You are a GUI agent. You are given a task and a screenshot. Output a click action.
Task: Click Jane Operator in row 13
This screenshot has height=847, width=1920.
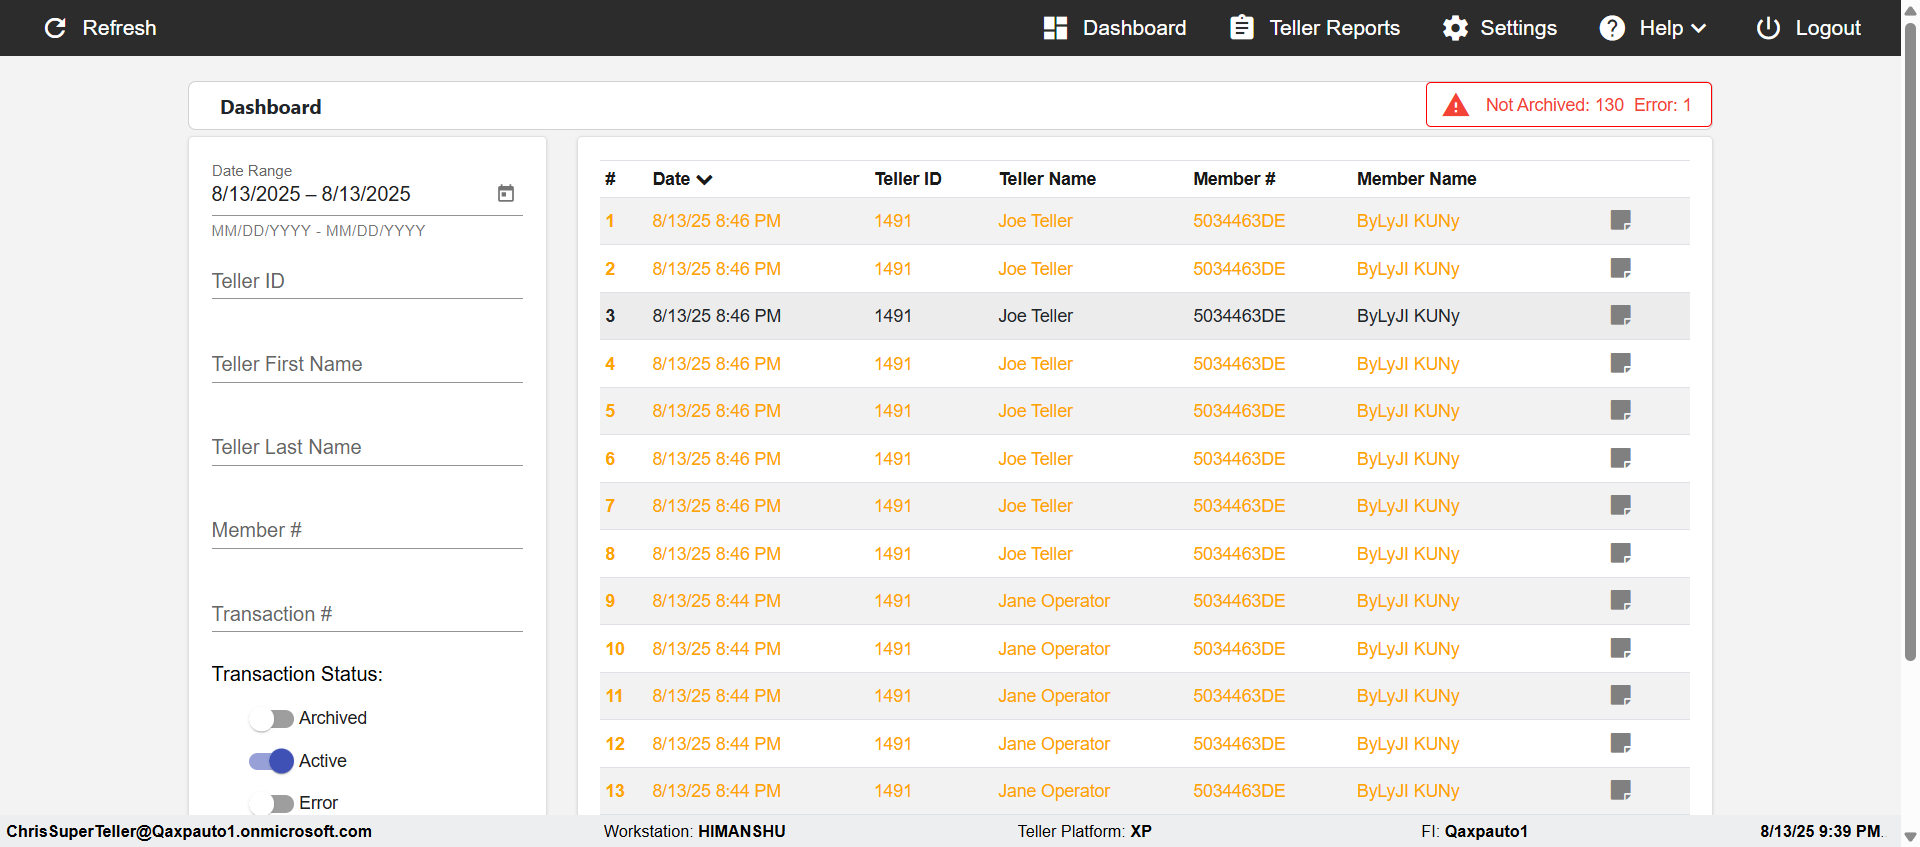point(1054,791)
